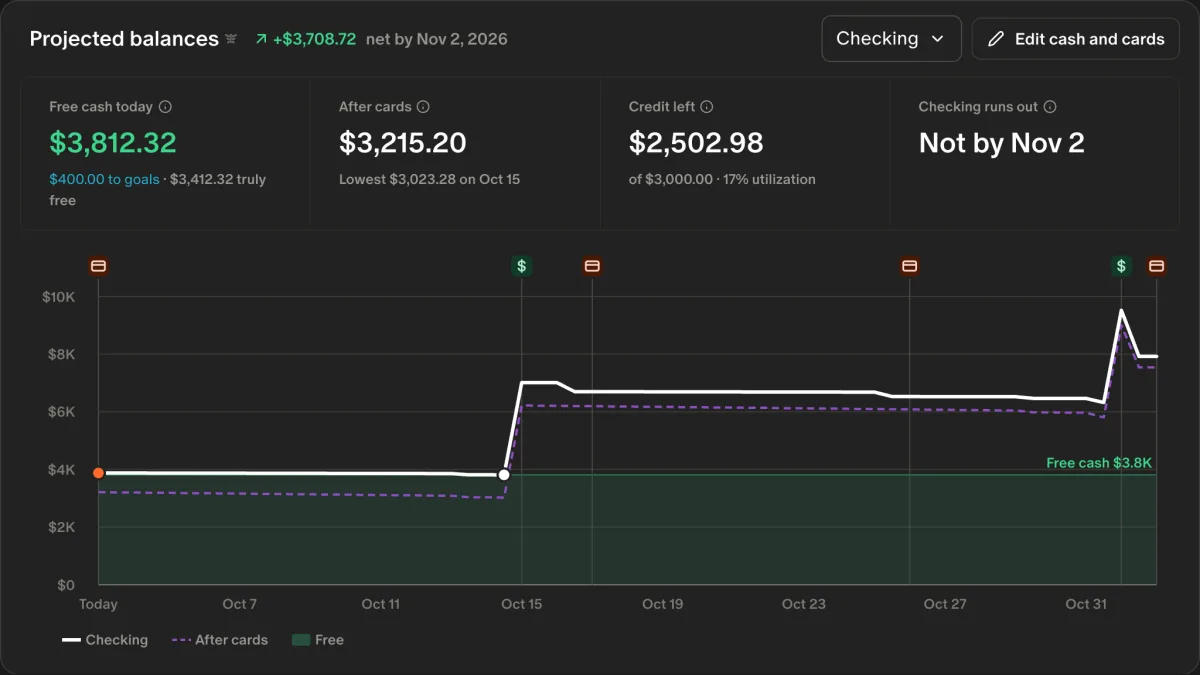Click the Not by Nov 2 text

[1001, 143]
